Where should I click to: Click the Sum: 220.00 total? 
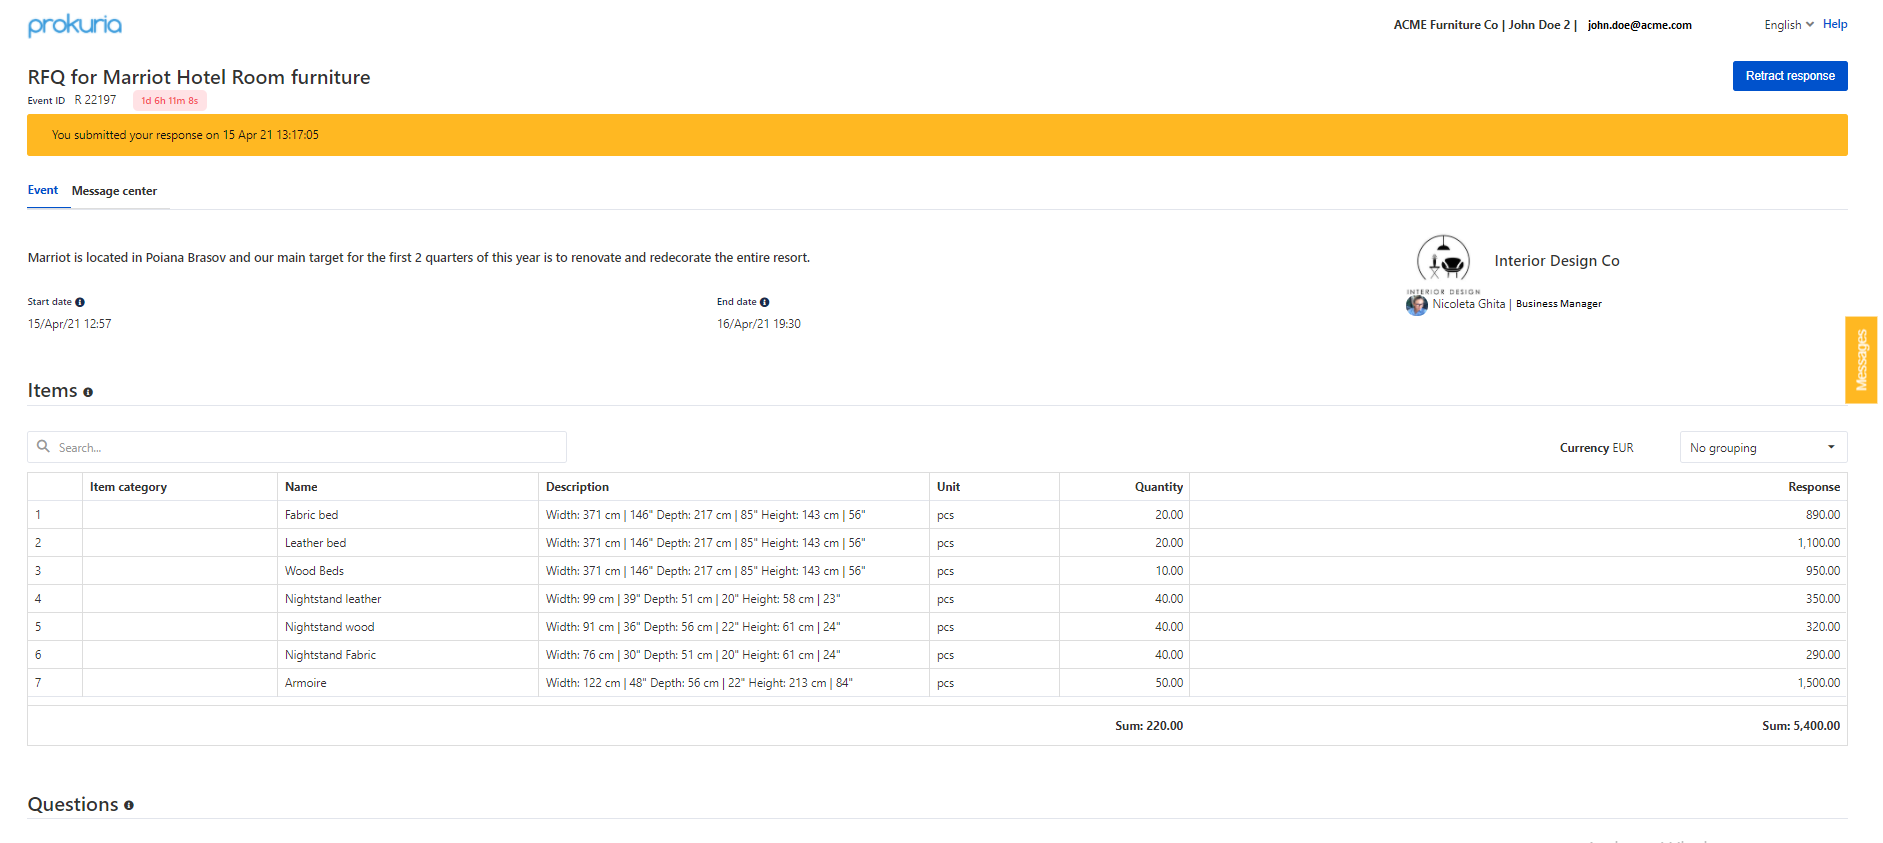(1149, 726)
